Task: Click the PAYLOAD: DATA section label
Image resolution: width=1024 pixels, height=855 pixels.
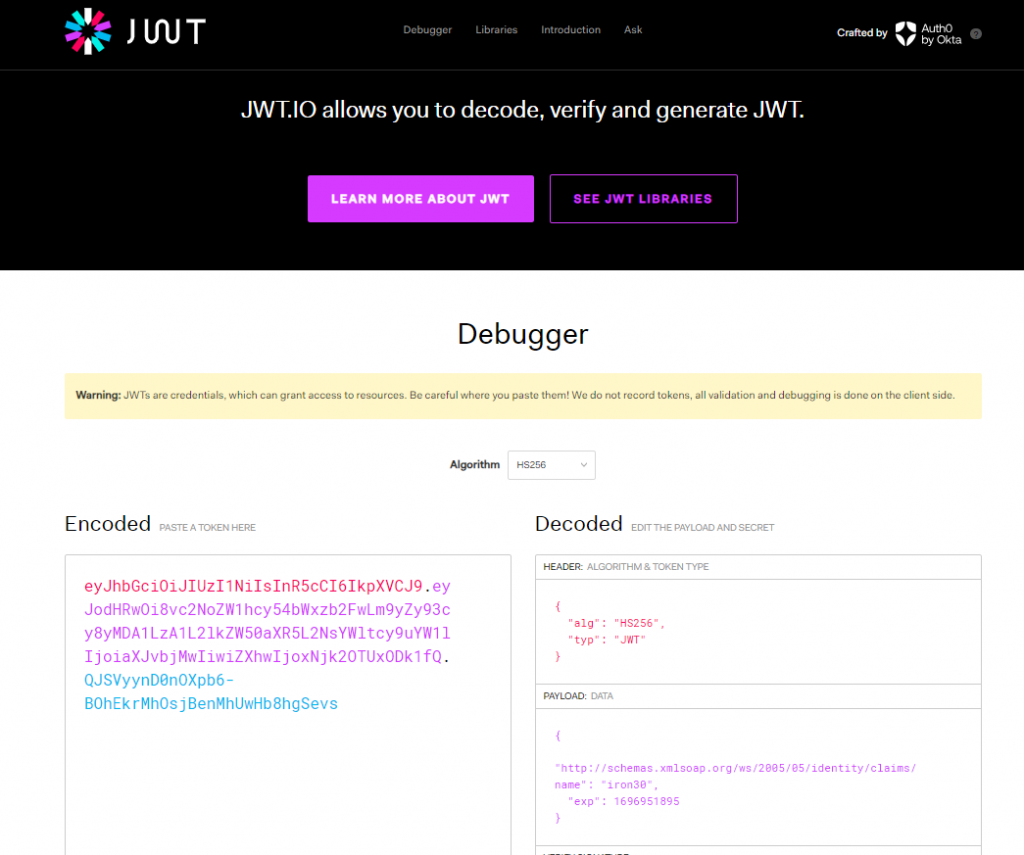Action: (578, 696)
